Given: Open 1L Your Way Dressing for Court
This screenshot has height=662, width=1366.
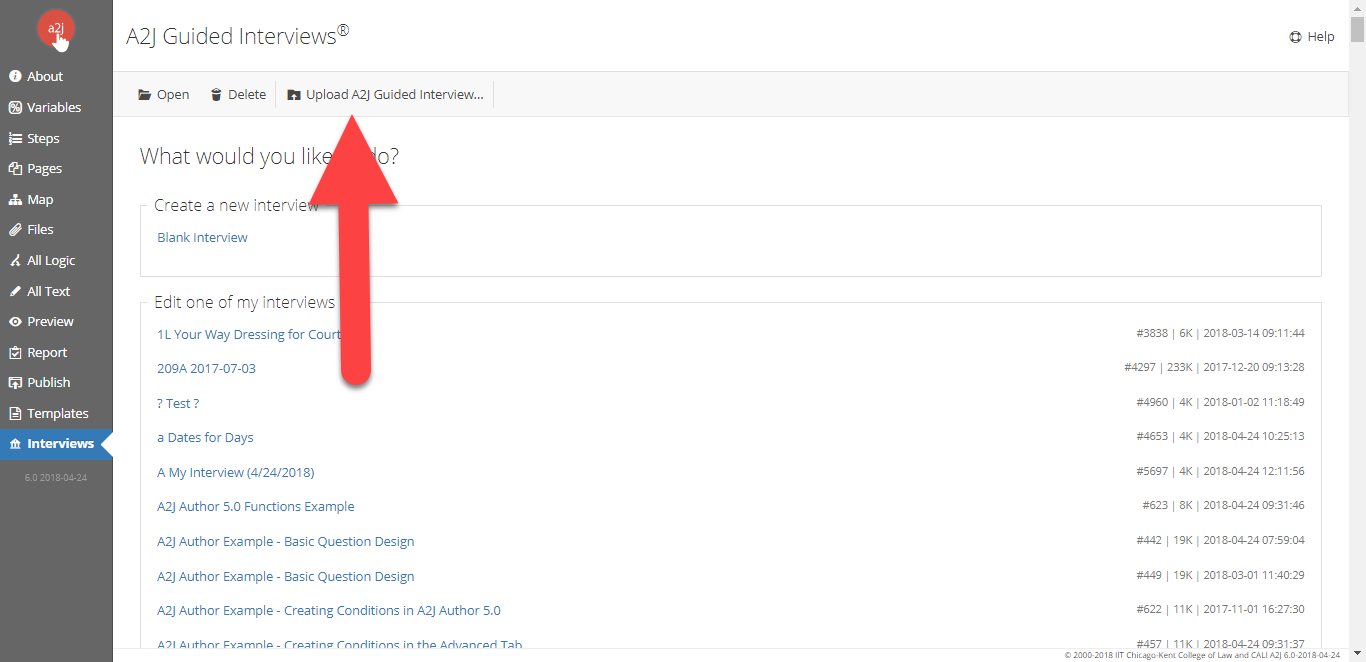Looking at the screenshot, I should coord(249,334).
